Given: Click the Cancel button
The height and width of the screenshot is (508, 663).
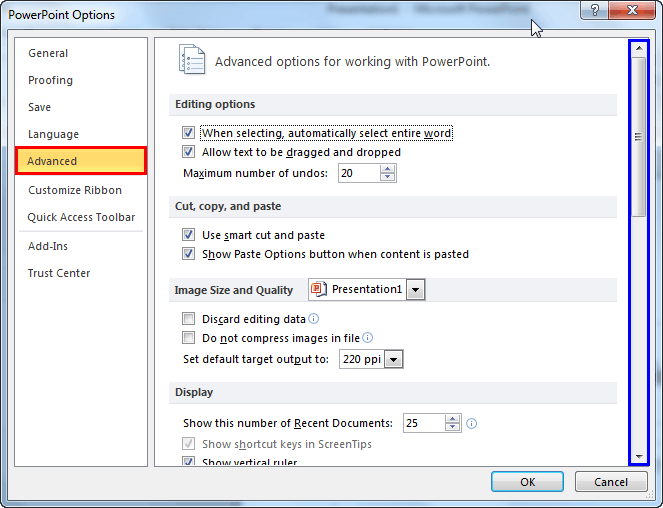Looking at the screenshot, I should [611, 482].
